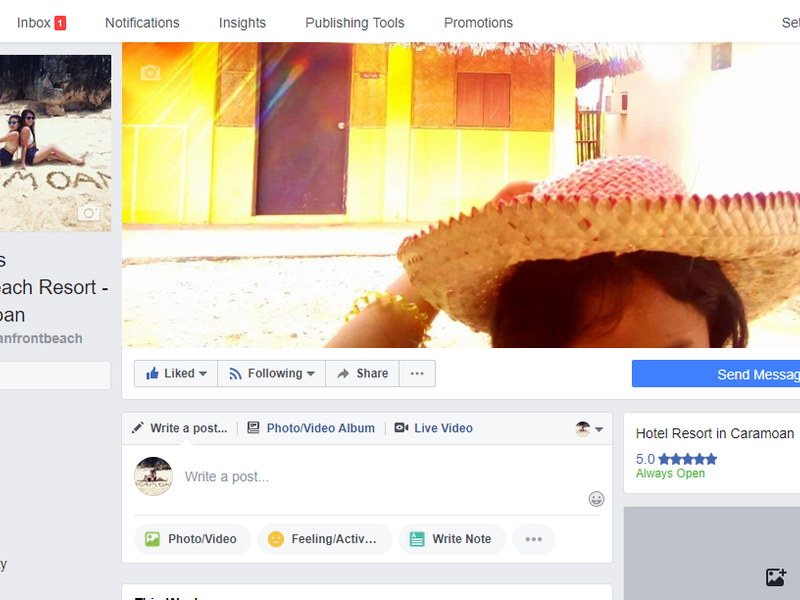Click the Share button
The image size is (800, 600).
pyautogui.click(x=362, y=373)
